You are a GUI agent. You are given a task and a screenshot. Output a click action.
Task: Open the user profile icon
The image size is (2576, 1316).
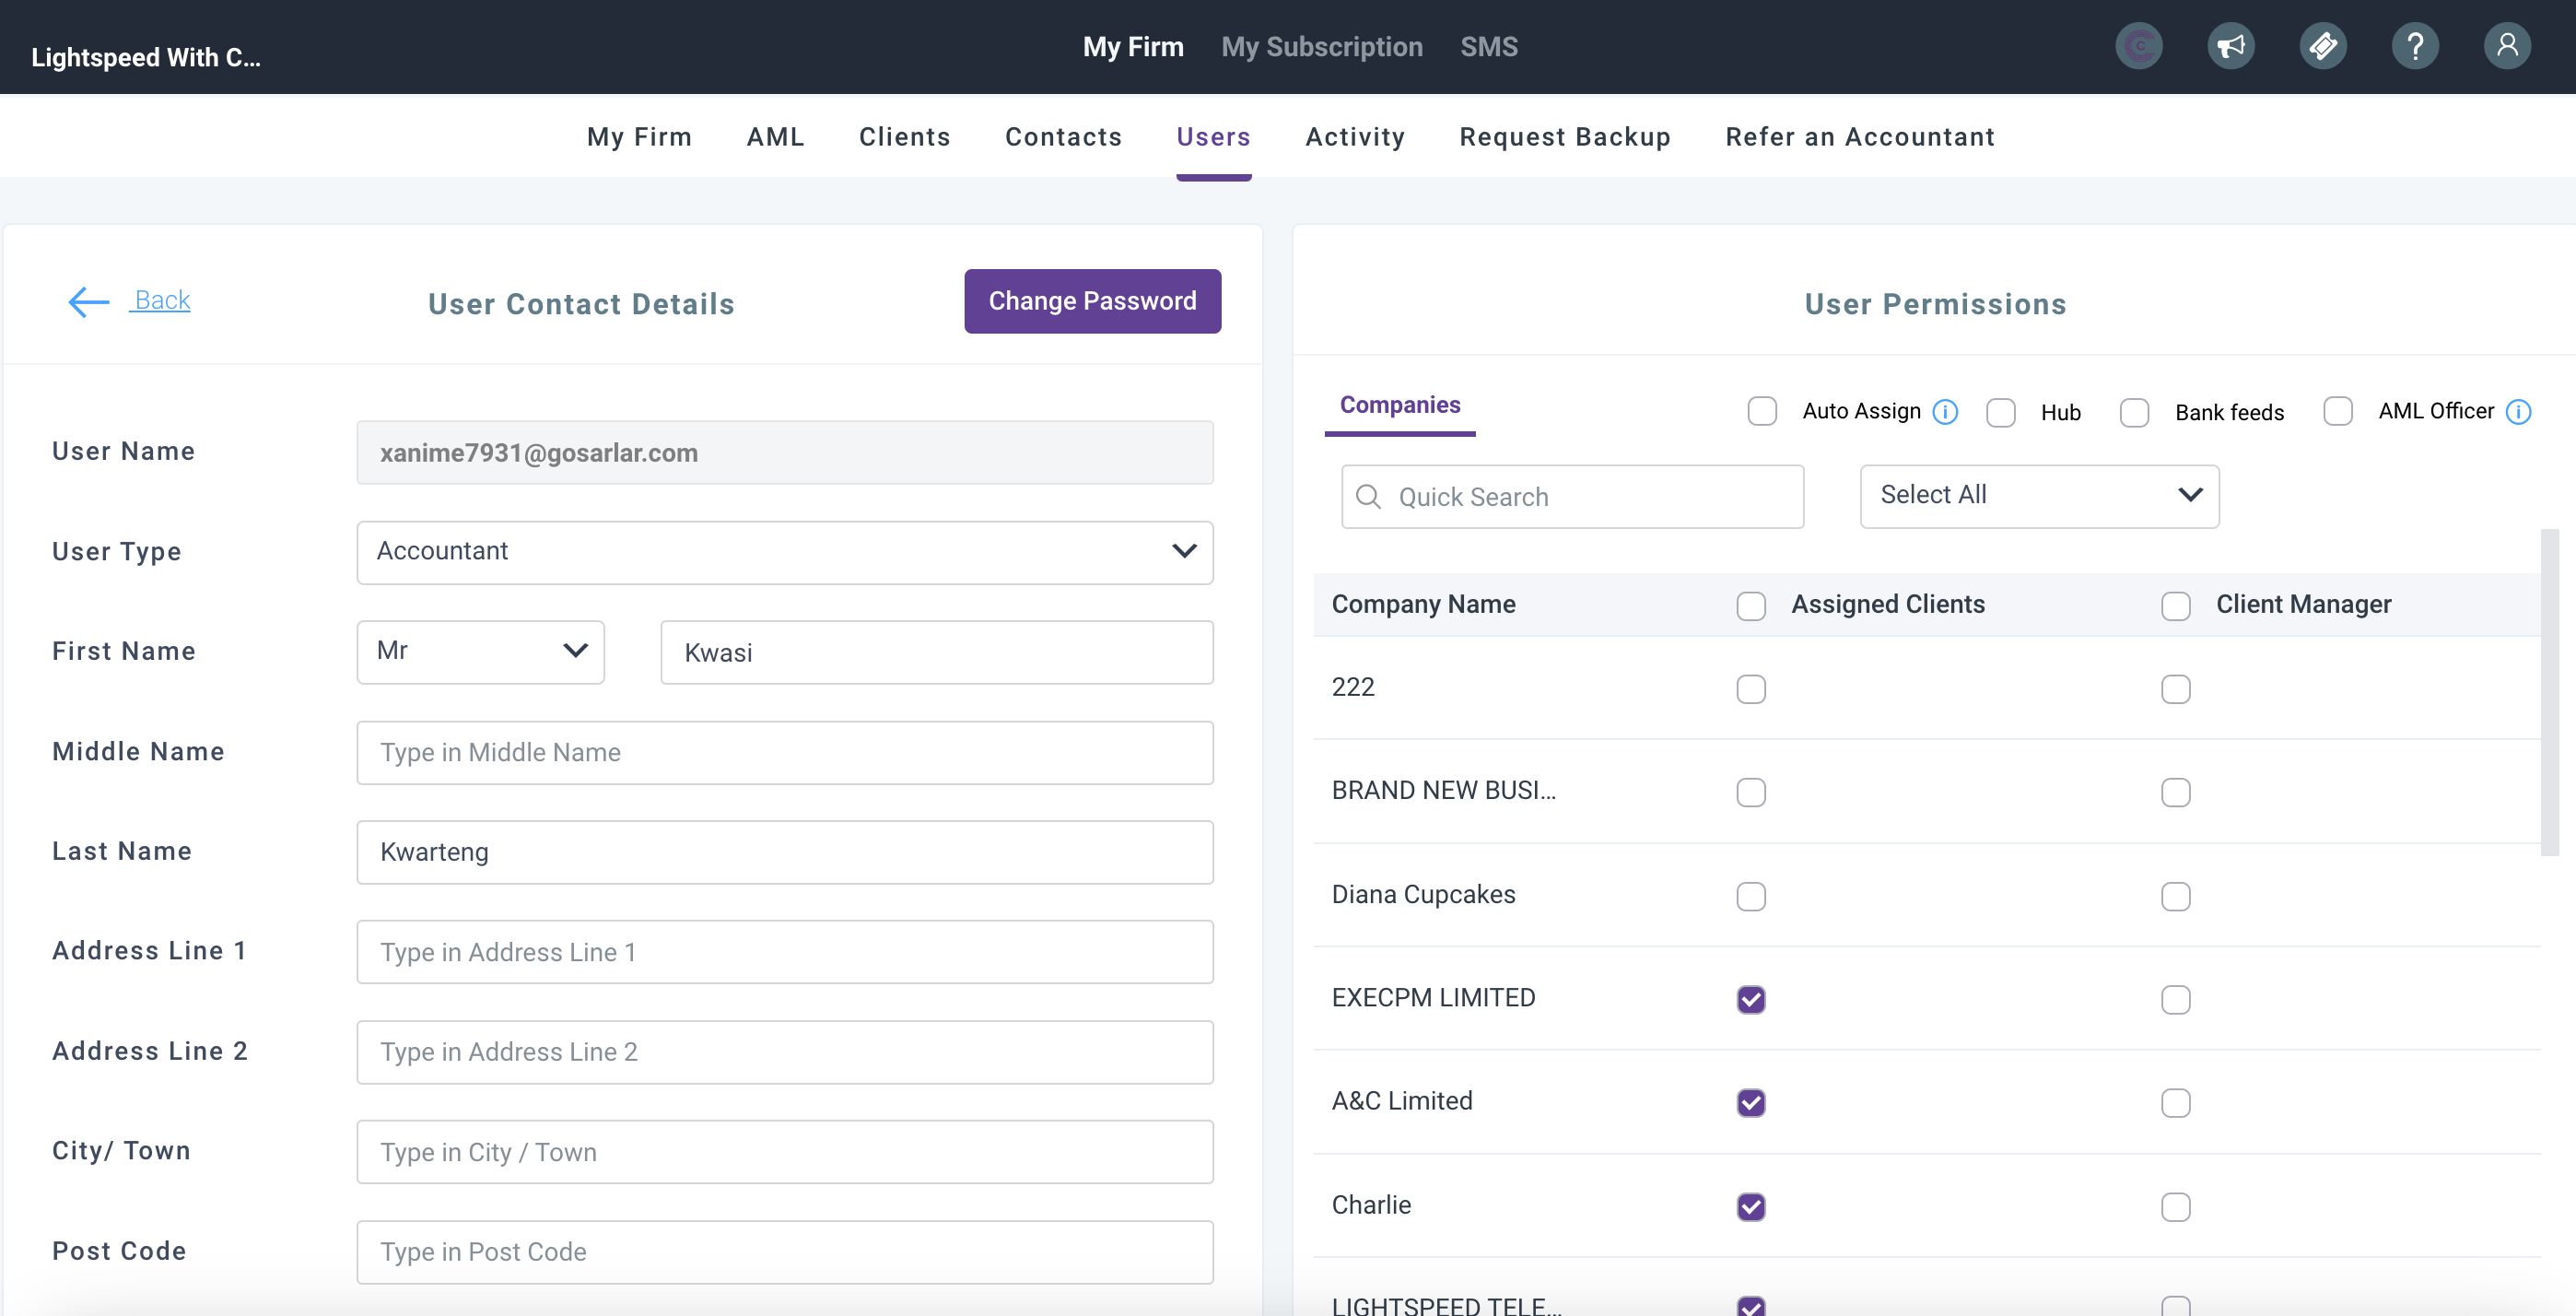pos(2506,46)
